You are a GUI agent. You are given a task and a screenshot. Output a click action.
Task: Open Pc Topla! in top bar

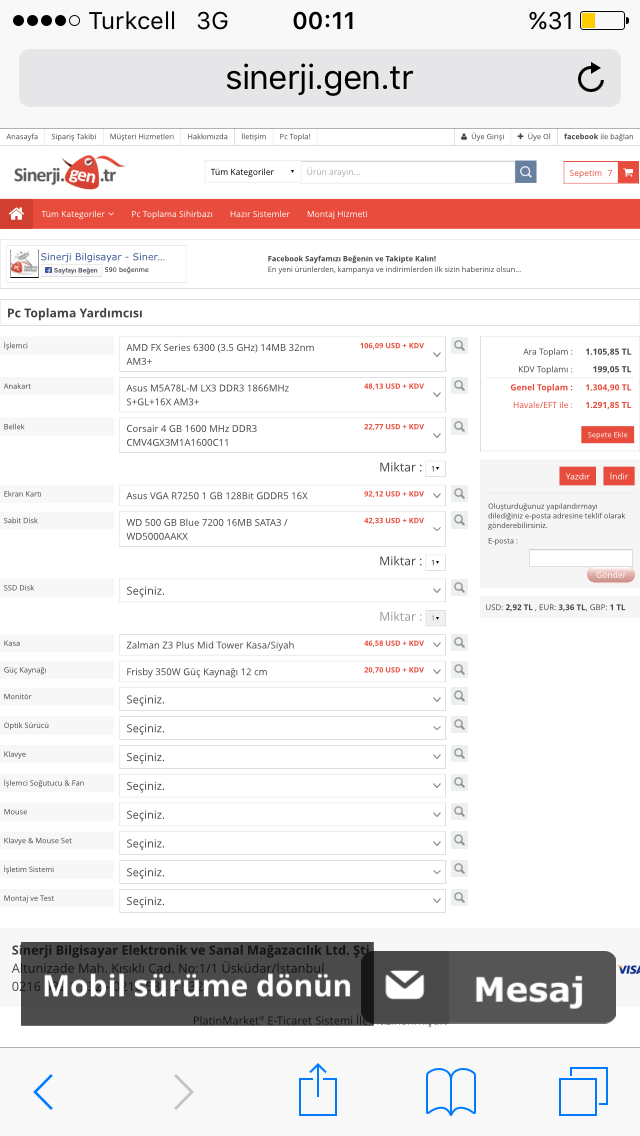[295, 136]
